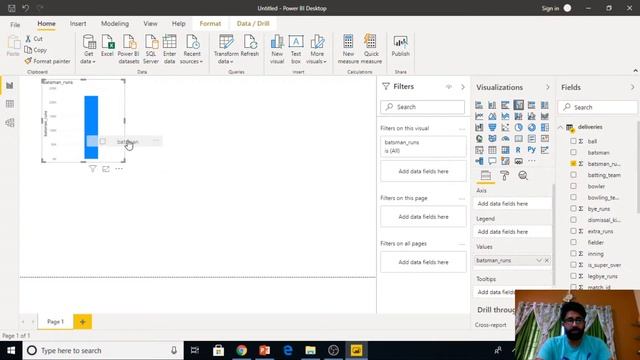Open the Fields well tab in Visualizations
The image size is (640, 360).
(x=486, y=176)
